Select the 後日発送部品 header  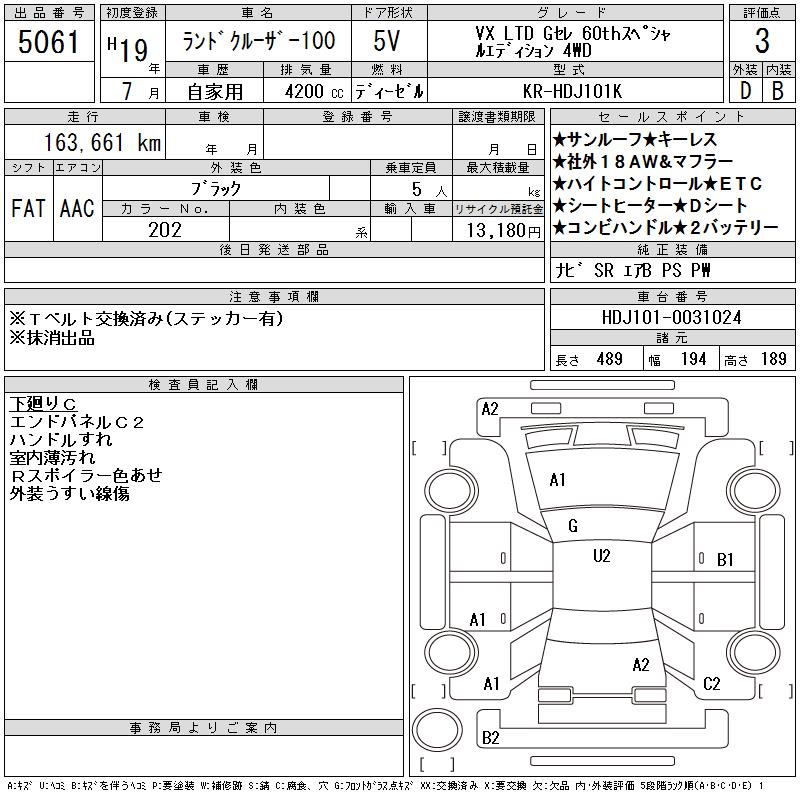tap(274, 249)
